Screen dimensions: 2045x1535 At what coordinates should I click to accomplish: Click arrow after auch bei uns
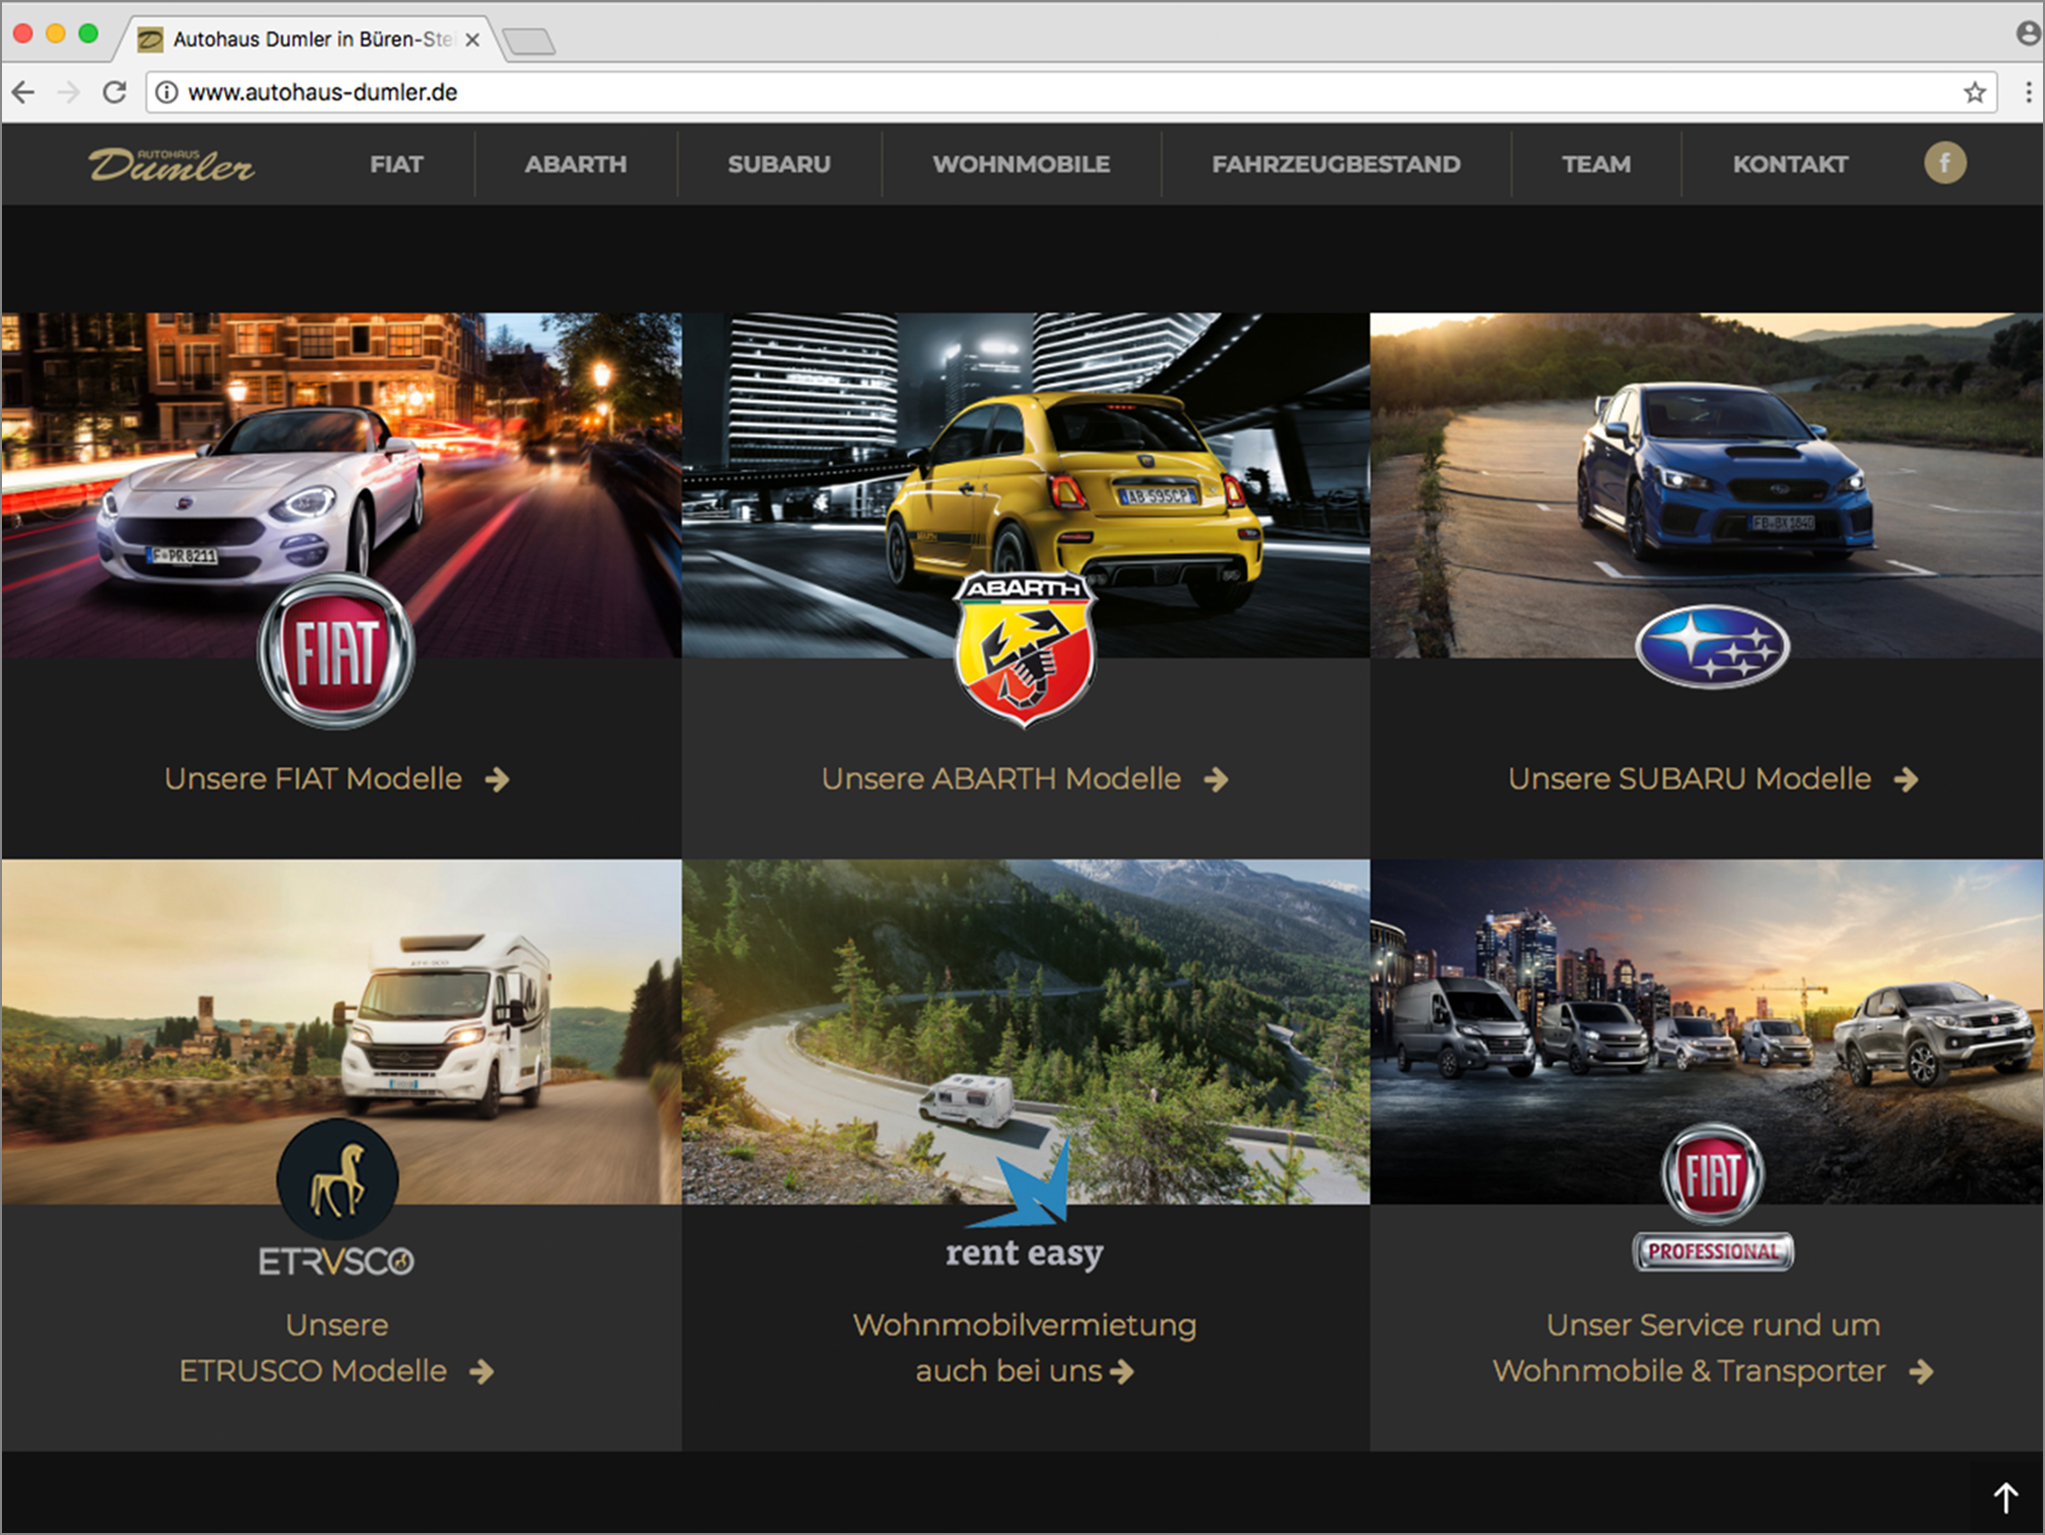1122,1371
